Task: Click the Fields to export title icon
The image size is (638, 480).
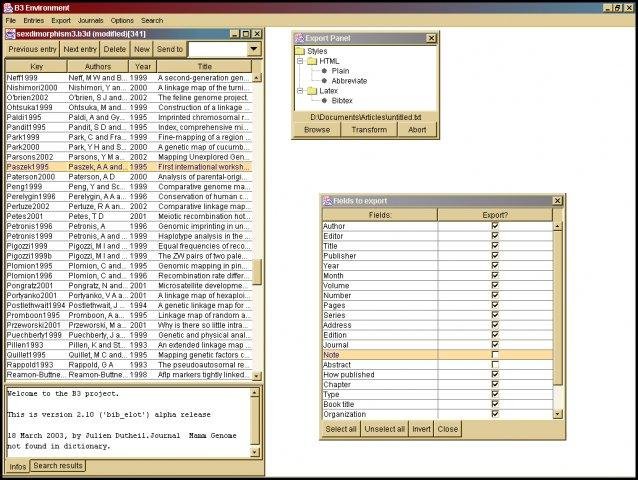Action: coord(327,201)
